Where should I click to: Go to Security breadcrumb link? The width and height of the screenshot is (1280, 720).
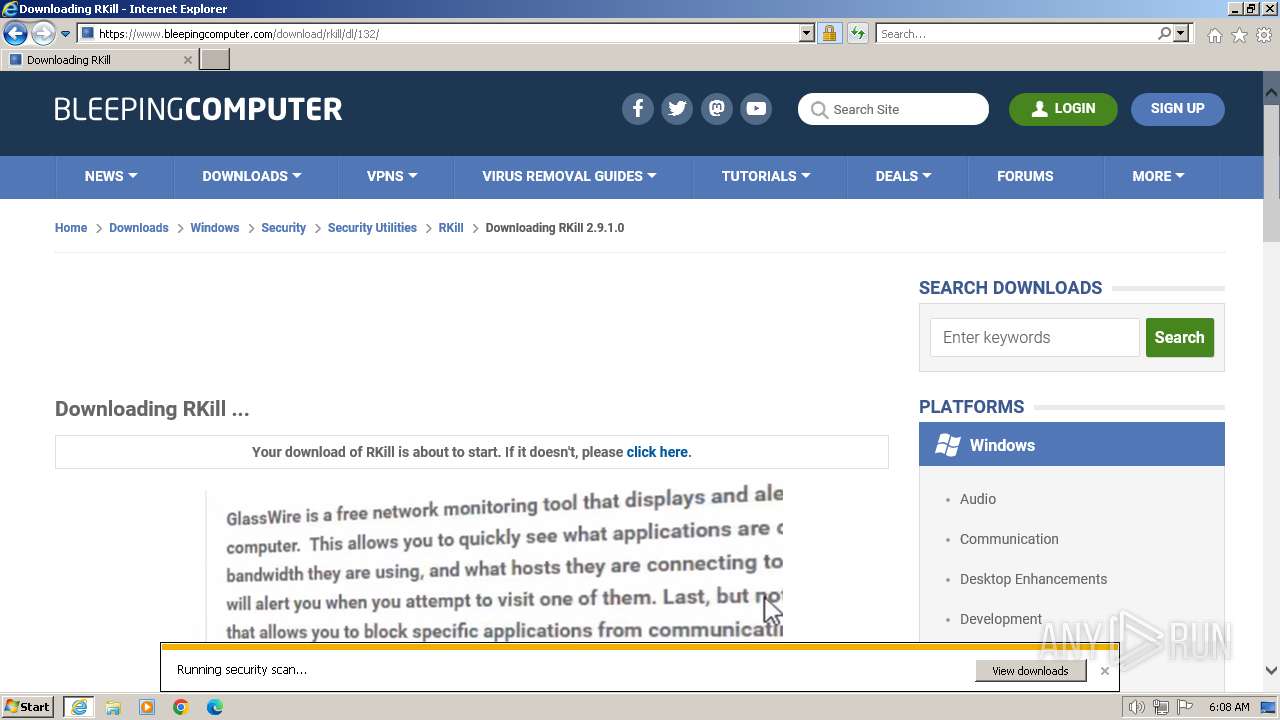283,228
